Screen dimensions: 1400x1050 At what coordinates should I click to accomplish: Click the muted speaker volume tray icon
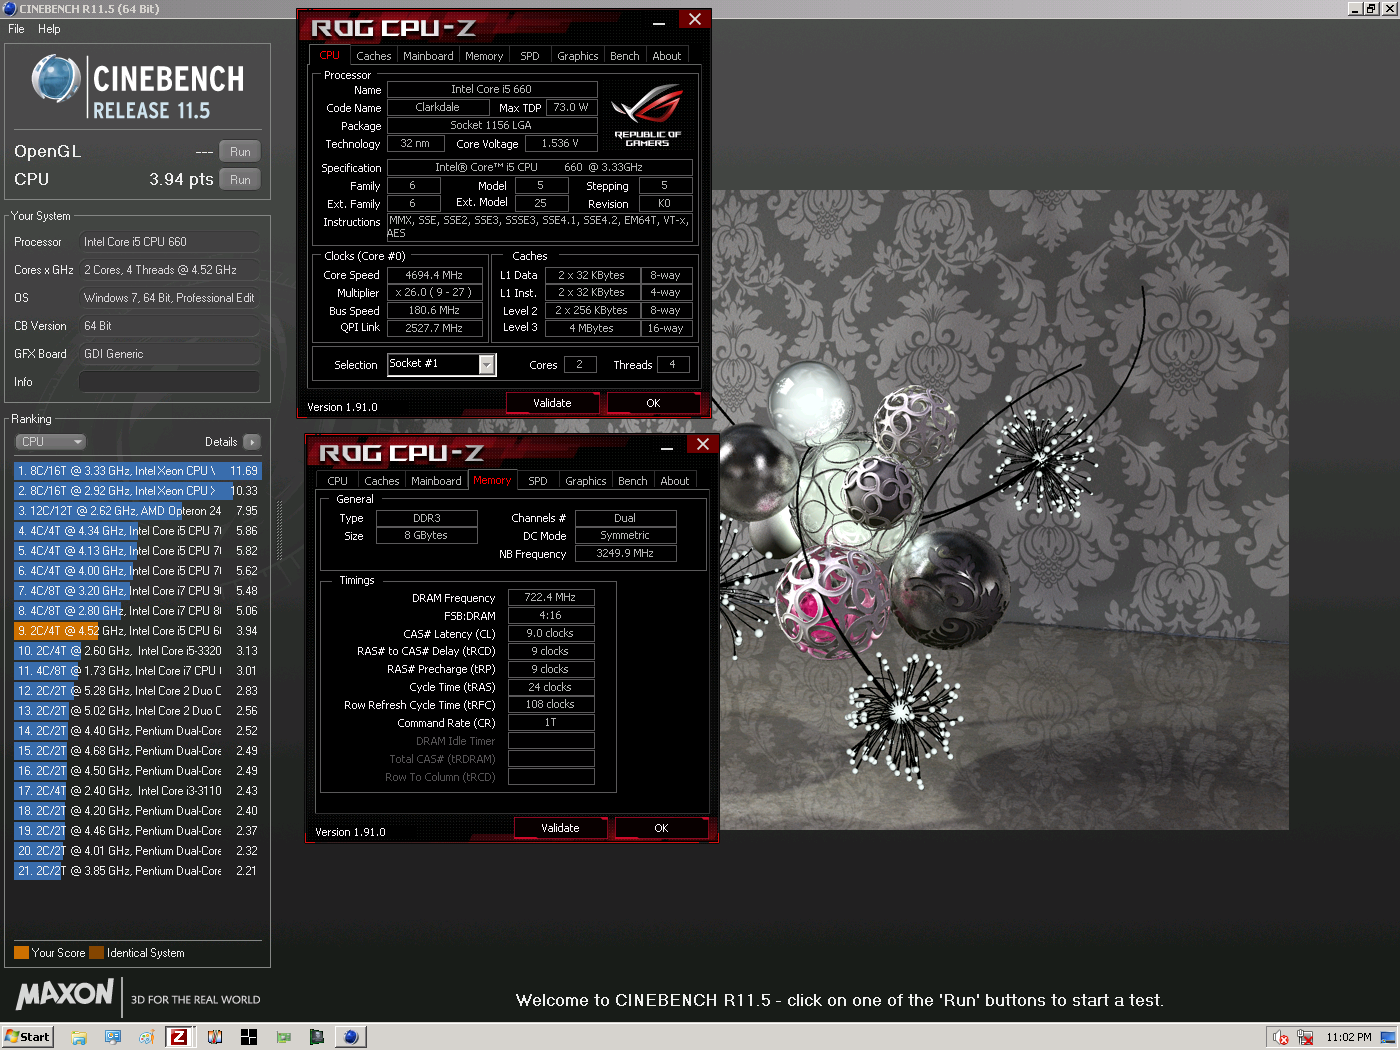(1281, 1038)
